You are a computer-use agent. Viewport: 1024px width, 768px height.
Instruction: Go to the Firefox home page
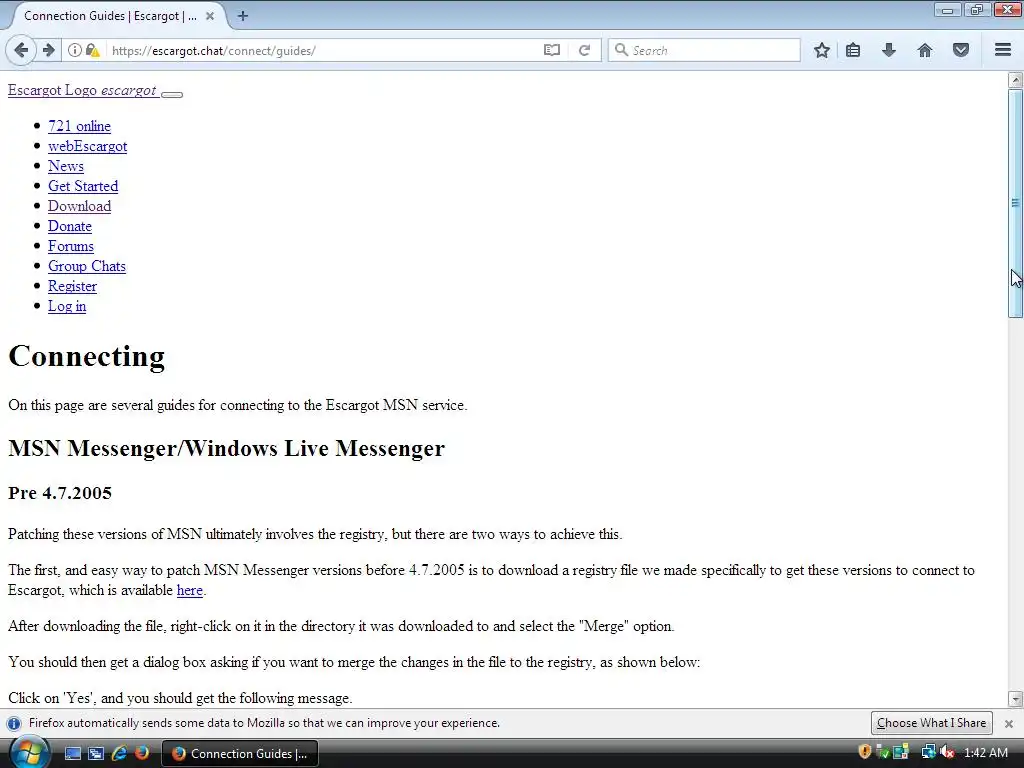[x=925, y=50]
